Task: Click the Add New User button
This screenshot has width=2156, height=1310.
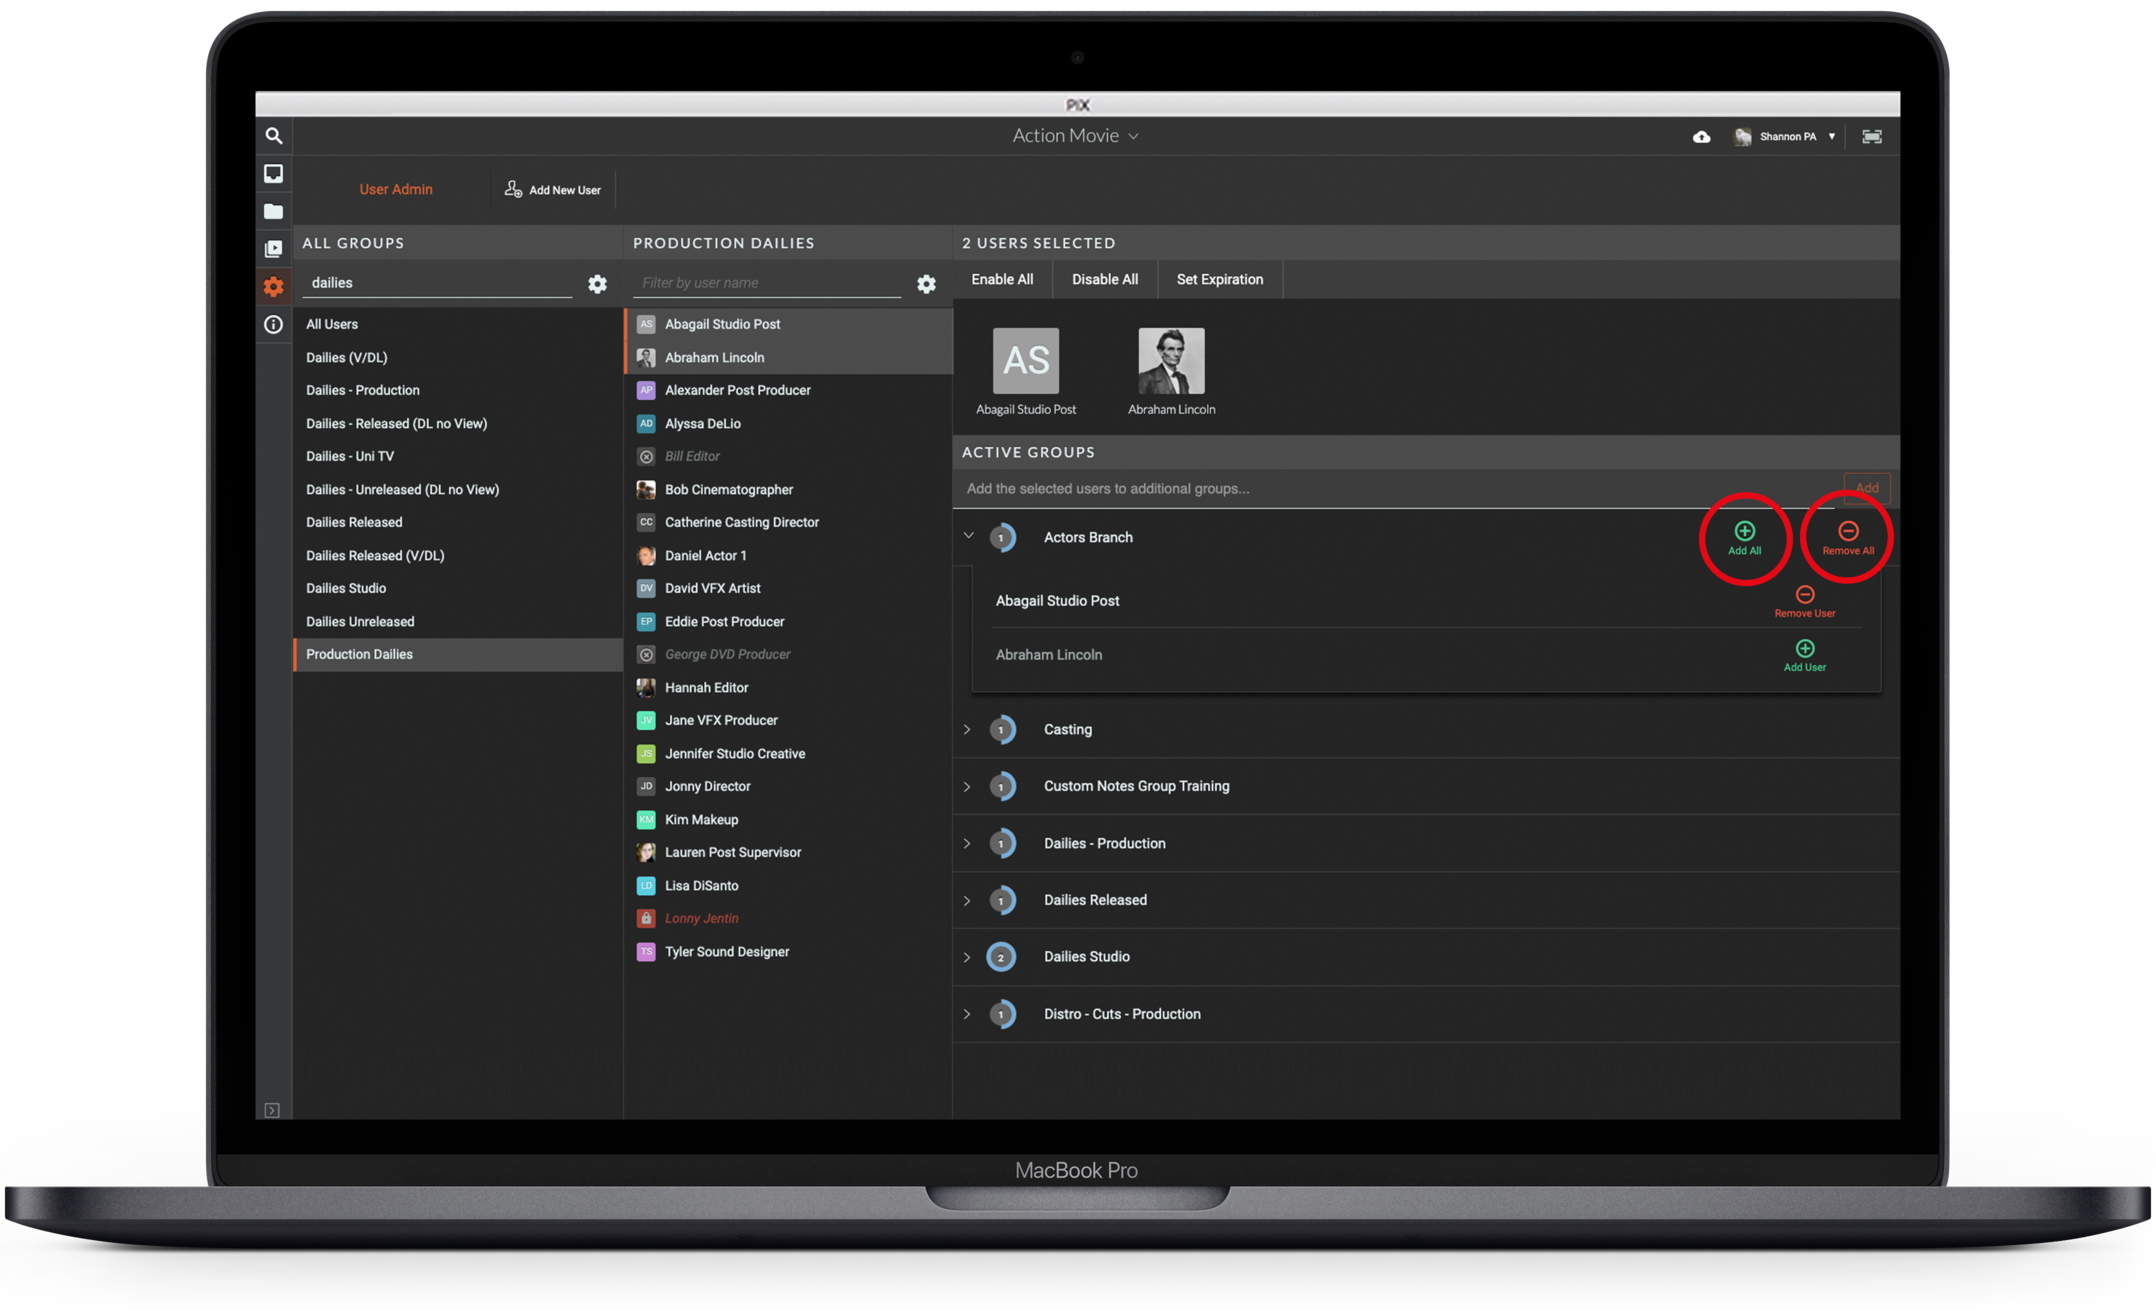Action: click(x=553, y=189)
